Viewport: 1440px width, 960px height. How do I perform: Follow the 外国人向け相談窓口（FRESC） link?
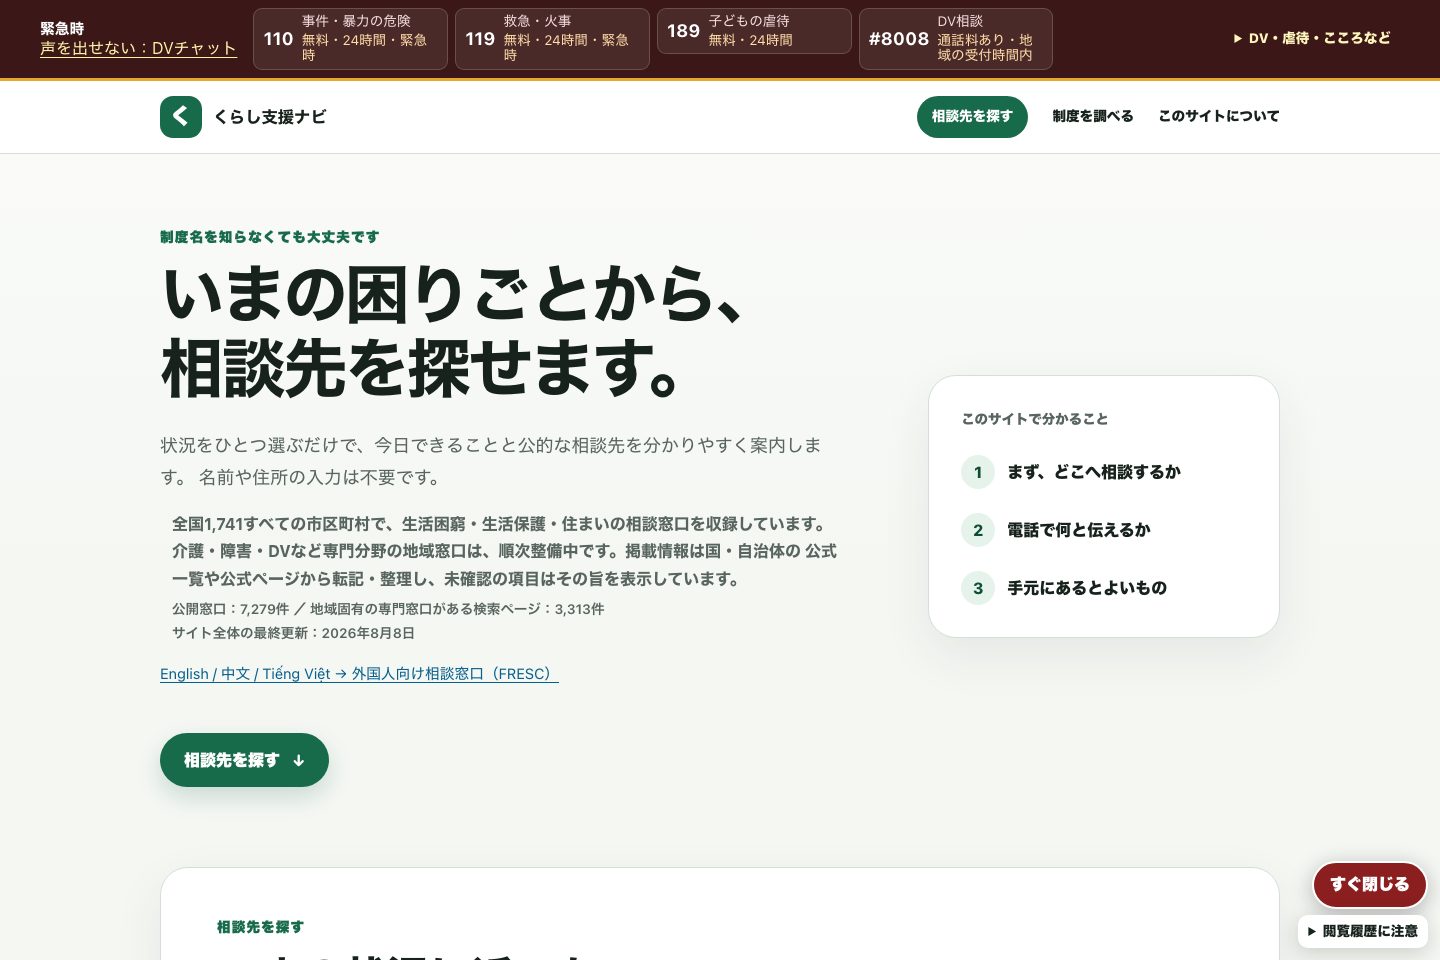(x=359, y=674)
